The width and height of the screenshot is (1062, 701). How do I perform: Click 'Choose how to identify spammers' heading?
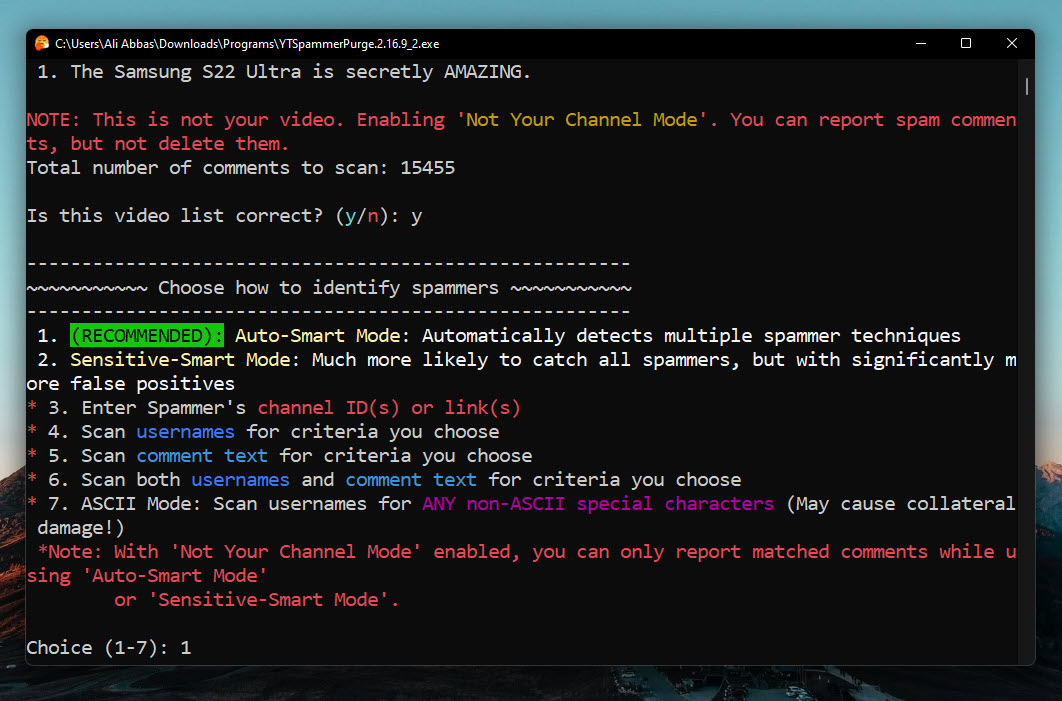328,288
